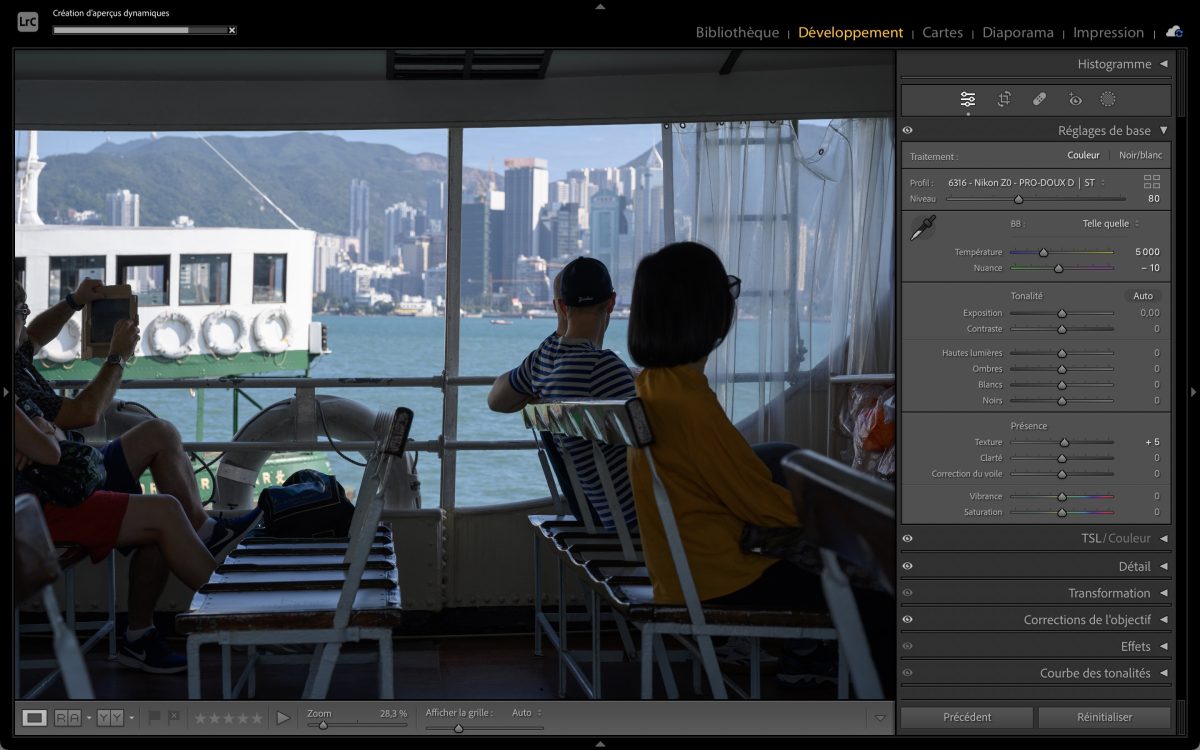Select the Crop and rotate tool
This screenshot has height=750, width=1200.
click(x=1004, y=99)
